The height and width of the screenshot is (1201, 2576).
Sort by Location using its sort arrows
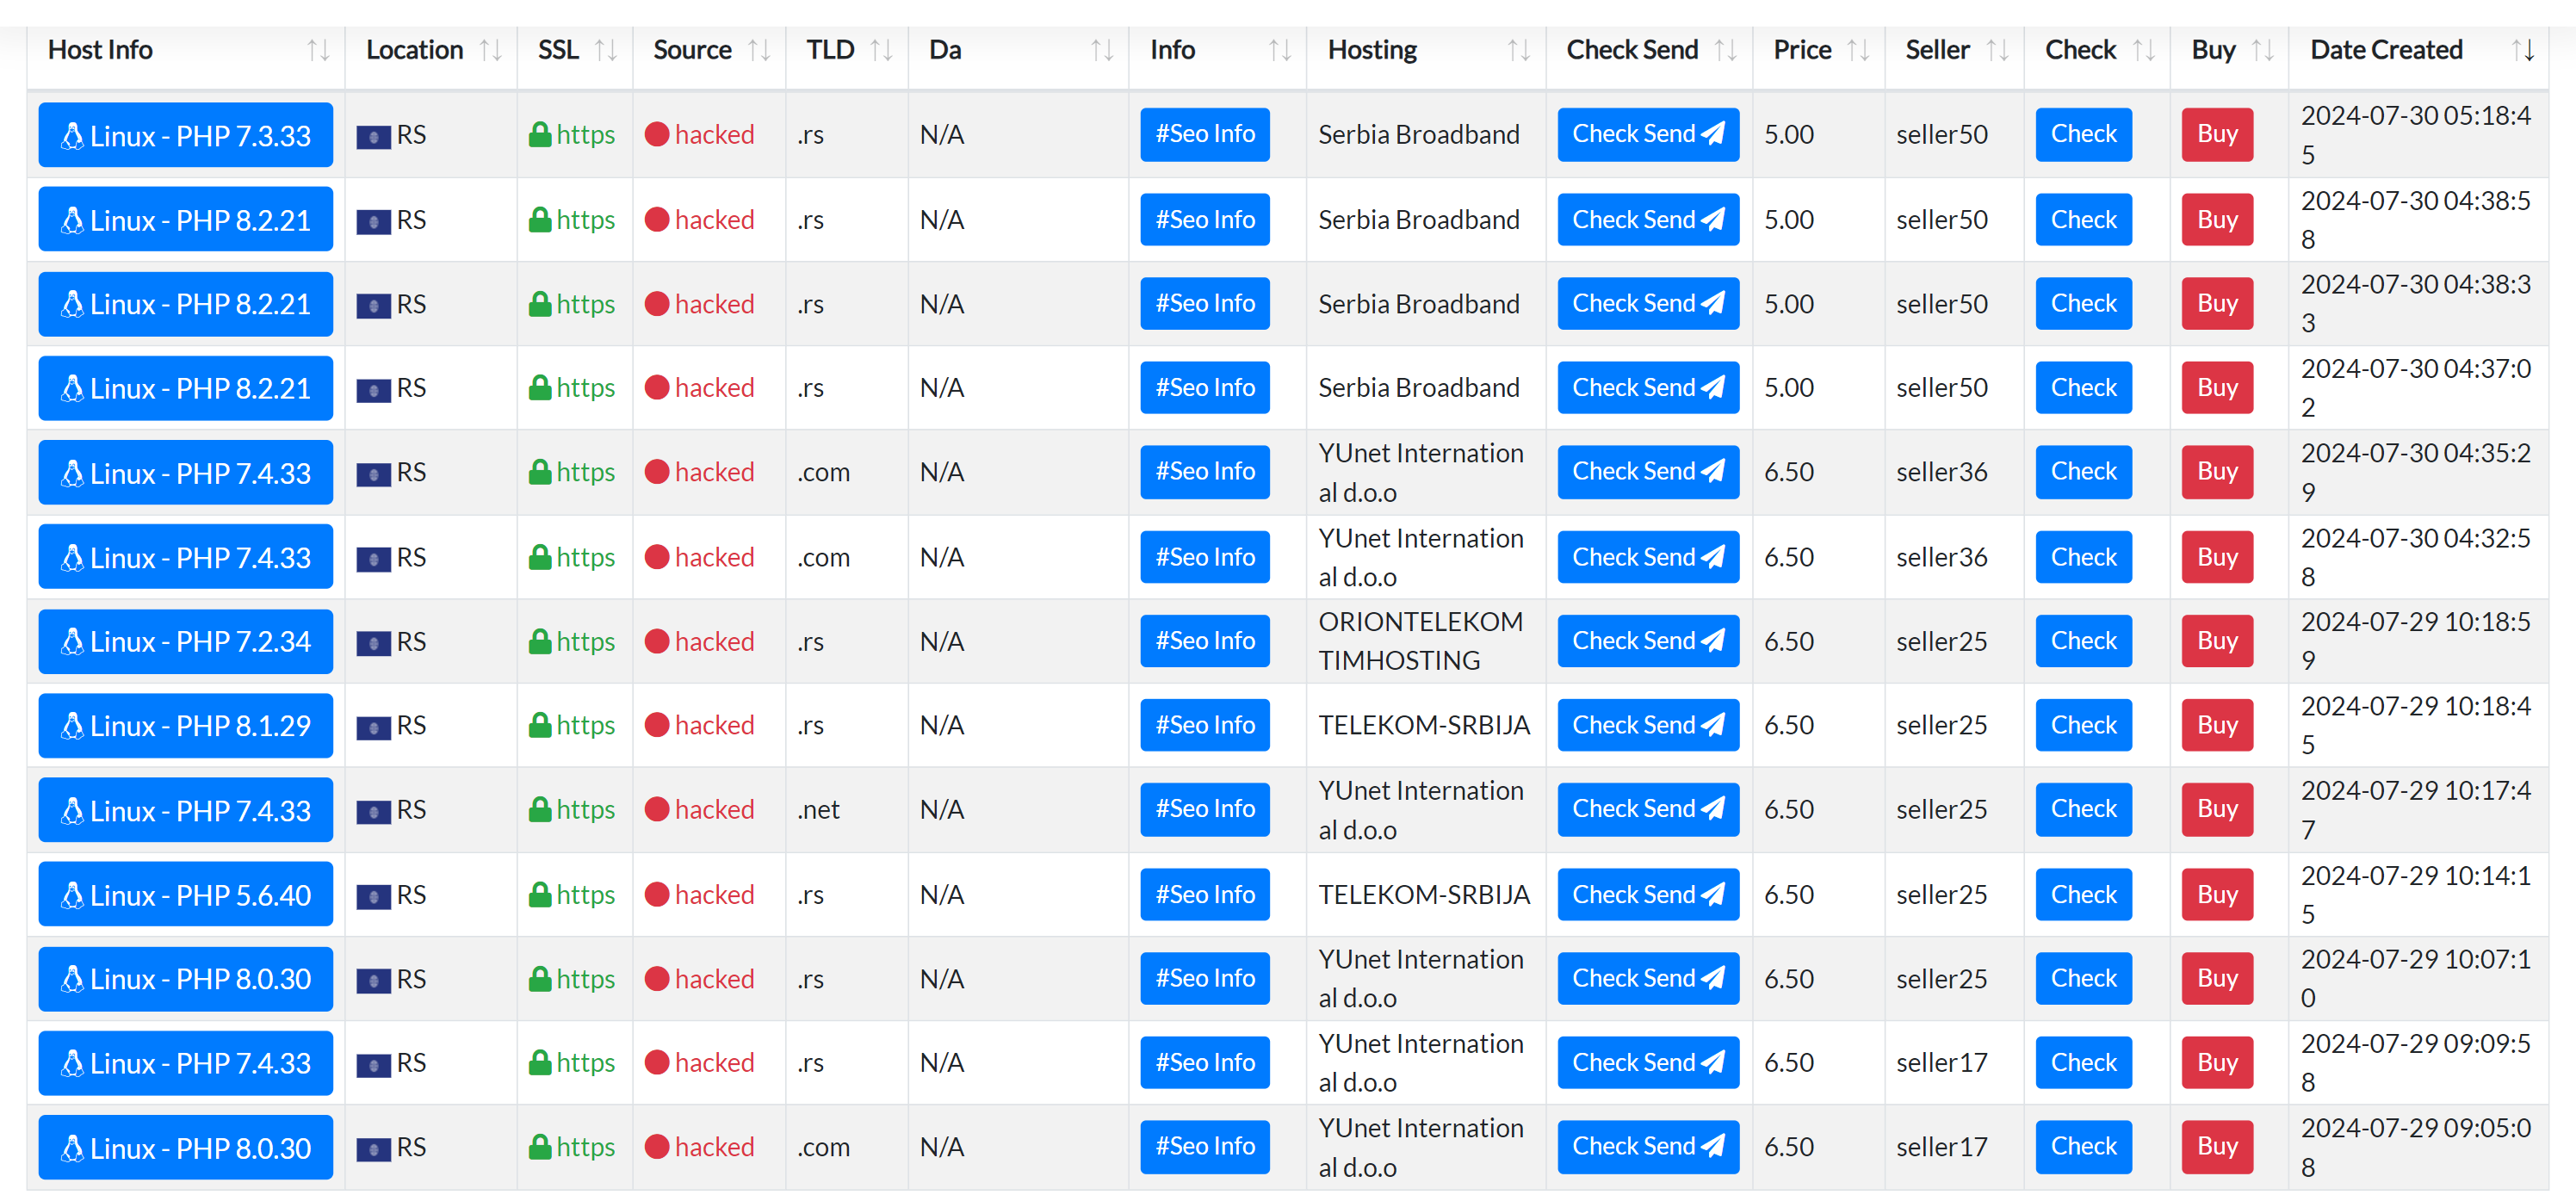[490, 50]
